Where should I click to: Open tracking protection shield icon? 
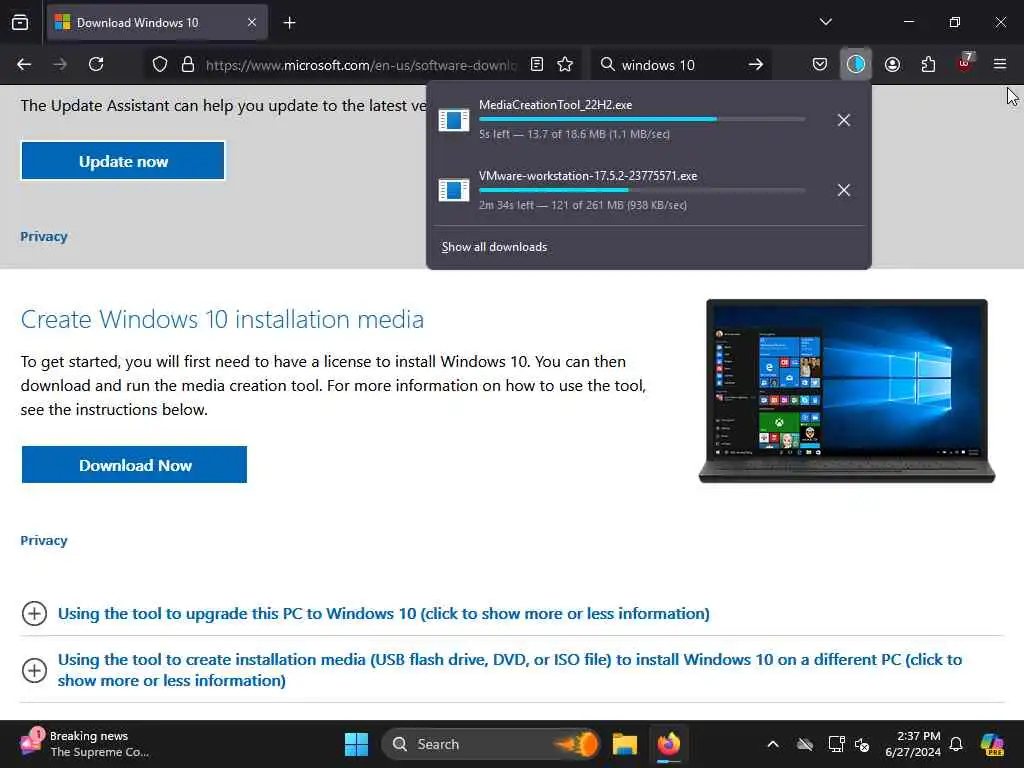tap(160, 64)
